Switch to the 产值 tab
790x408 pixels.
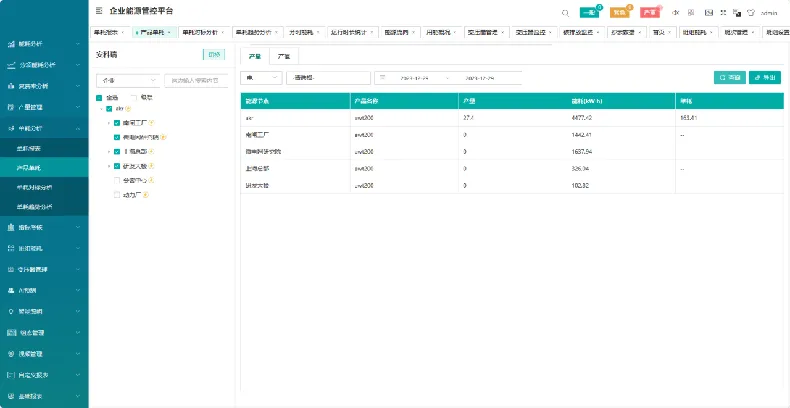coord(284,56)
